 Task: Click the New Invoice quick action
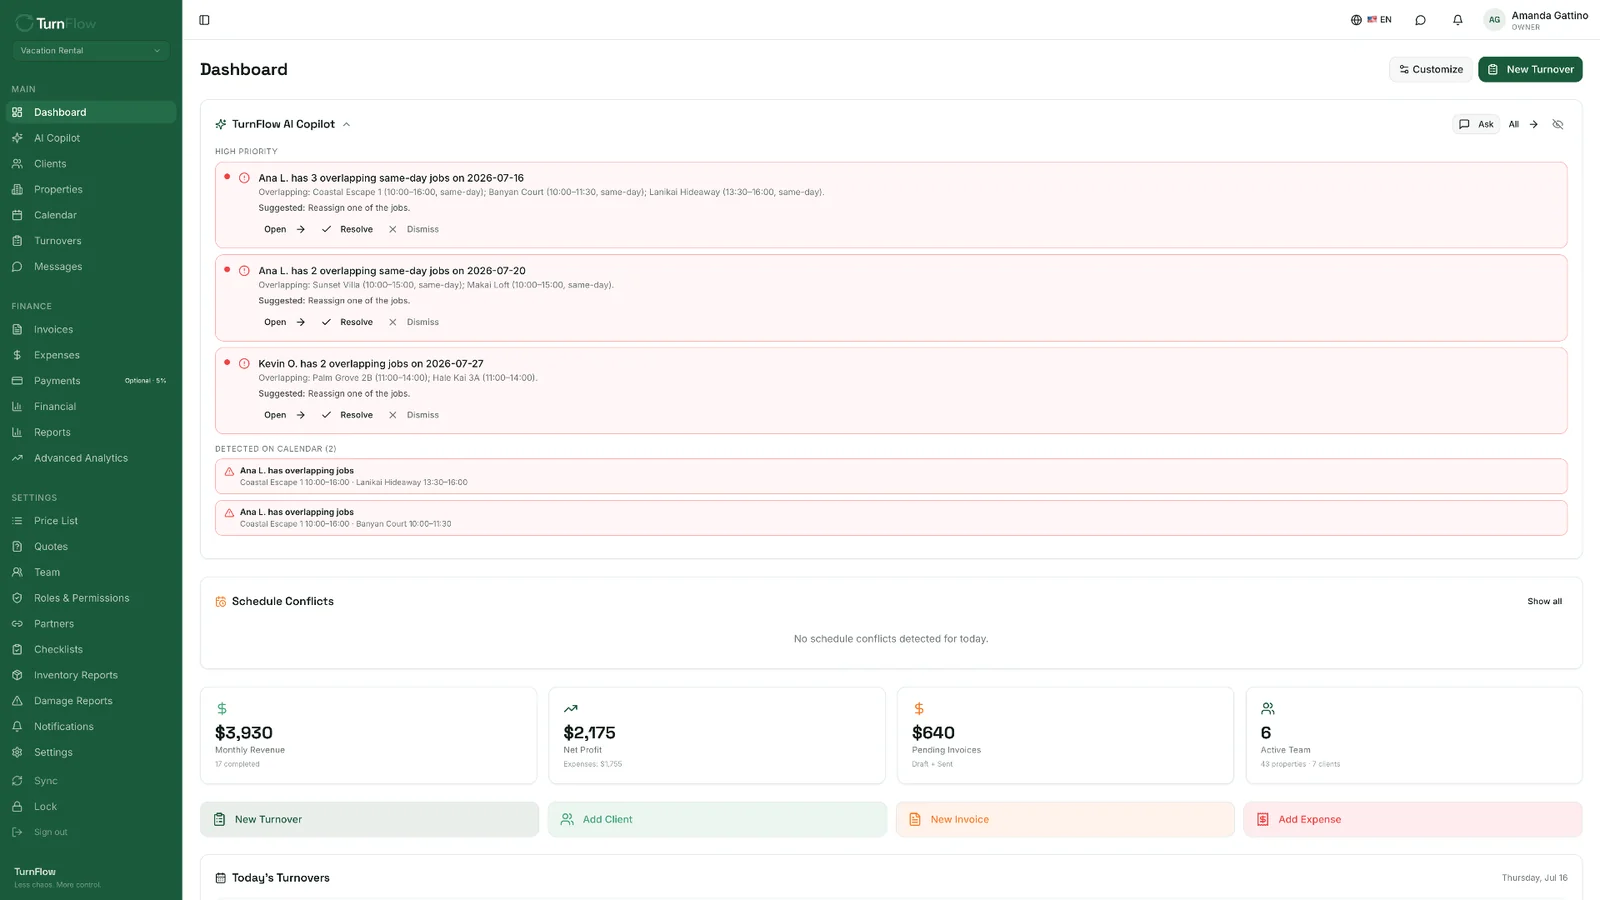(x=1065, y=819)
